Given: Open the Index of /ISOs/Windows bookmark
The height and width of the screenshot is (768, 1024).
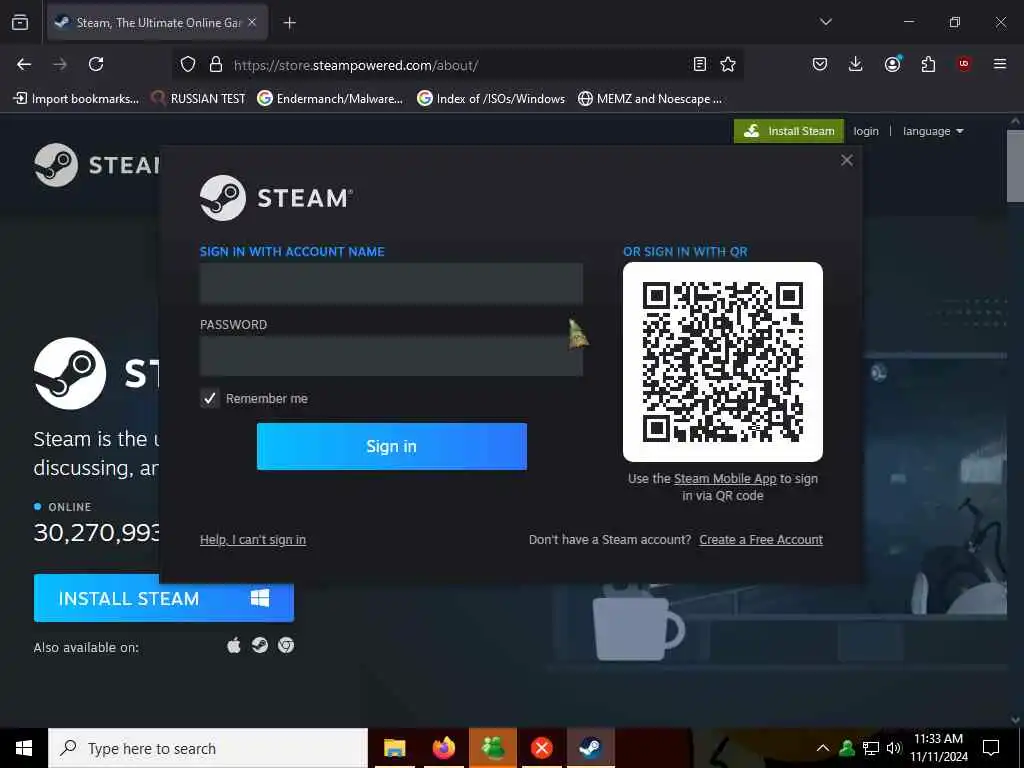Looking at the screenshot, I should click(491, 99).
